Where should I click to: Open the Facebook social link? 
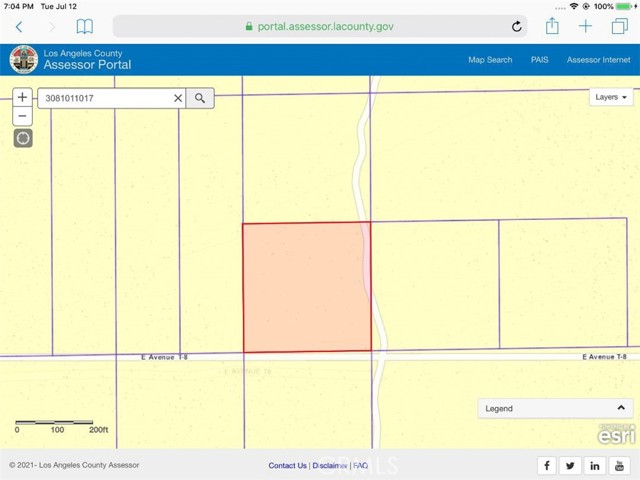pyautogui.click(x=547, y=465)
